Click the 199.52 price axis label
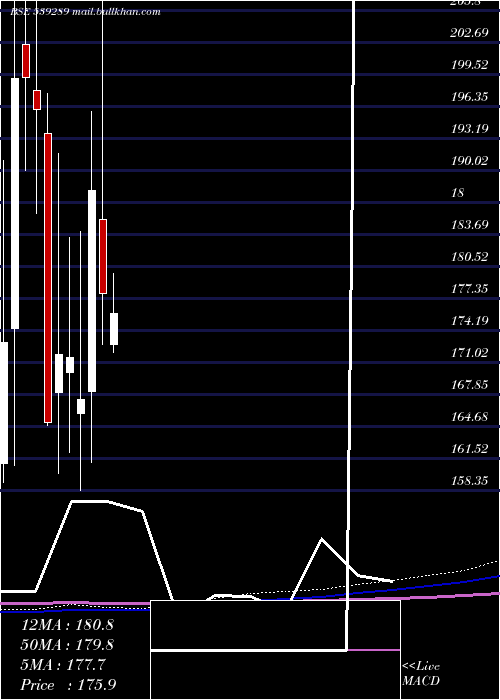Image resolution: width=500 pixels, height=700 pixels. point(469,65)
